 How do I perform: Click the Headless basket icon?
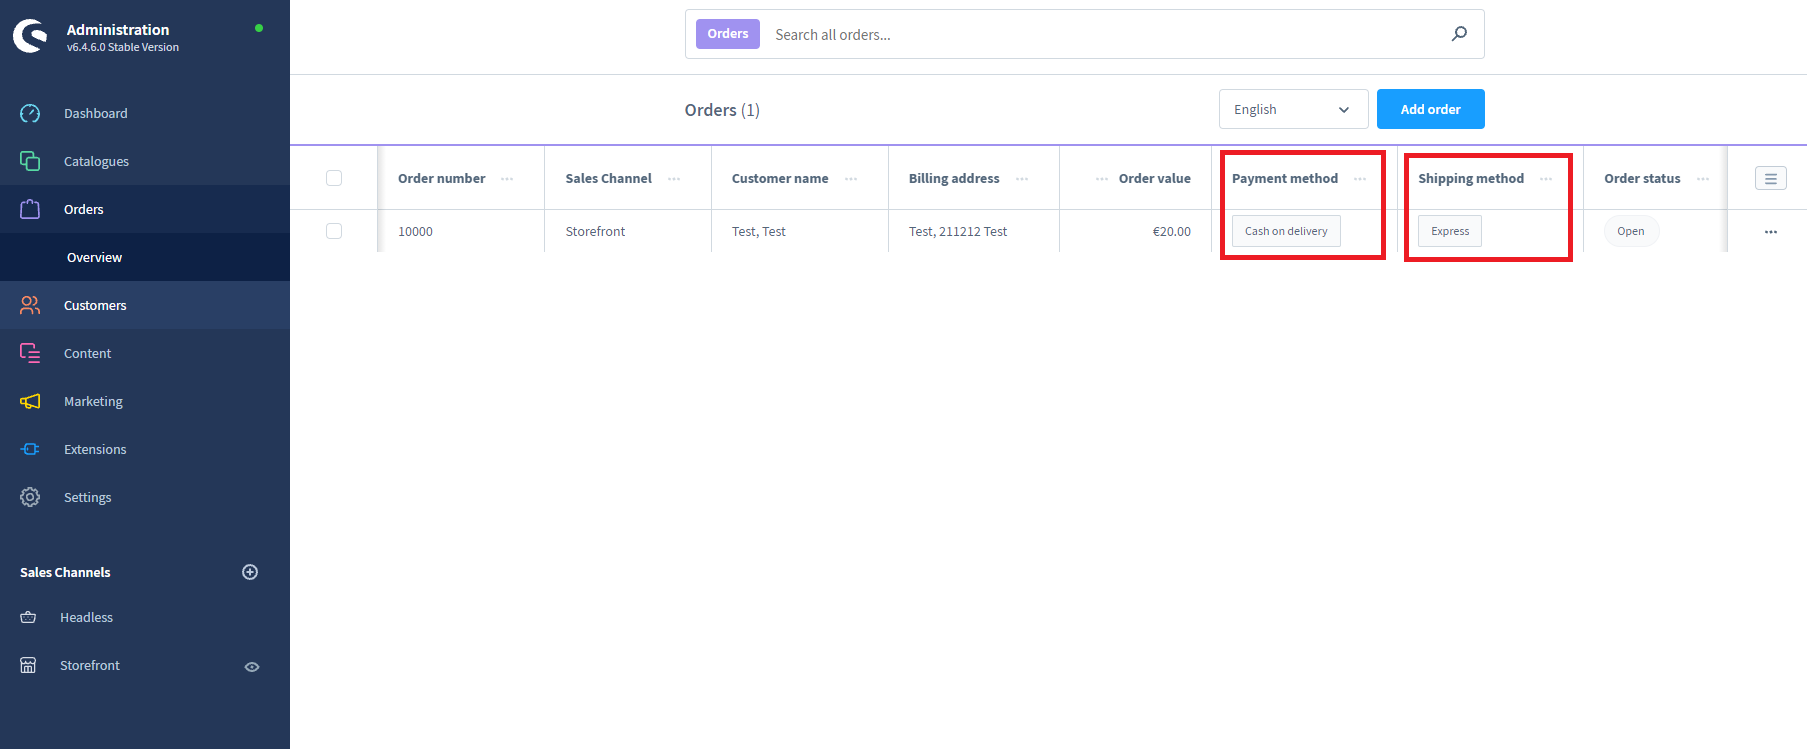click(x=28, y=617)
